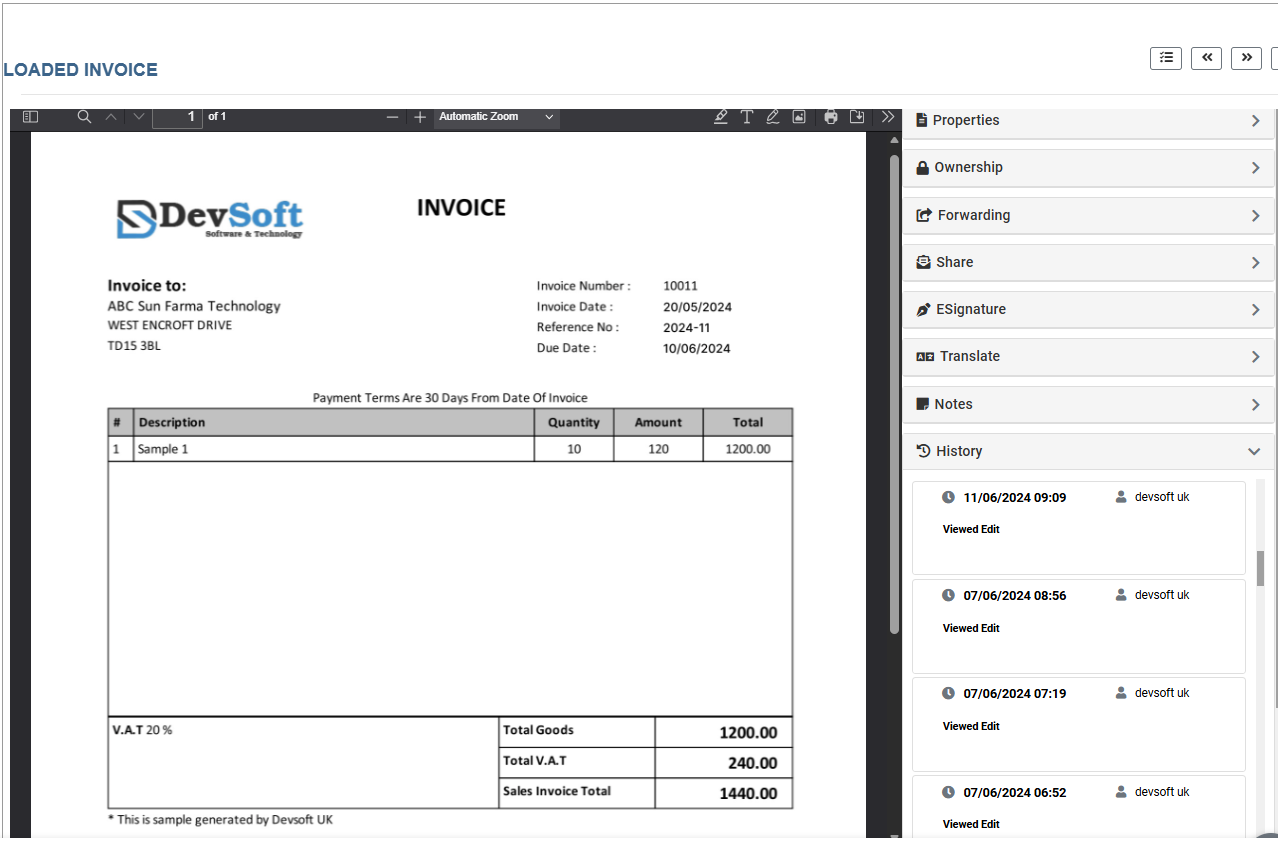Screen dimensions: 1278x842
Task: Go to previous document (double left arrows)
Action: point(1207,58)
